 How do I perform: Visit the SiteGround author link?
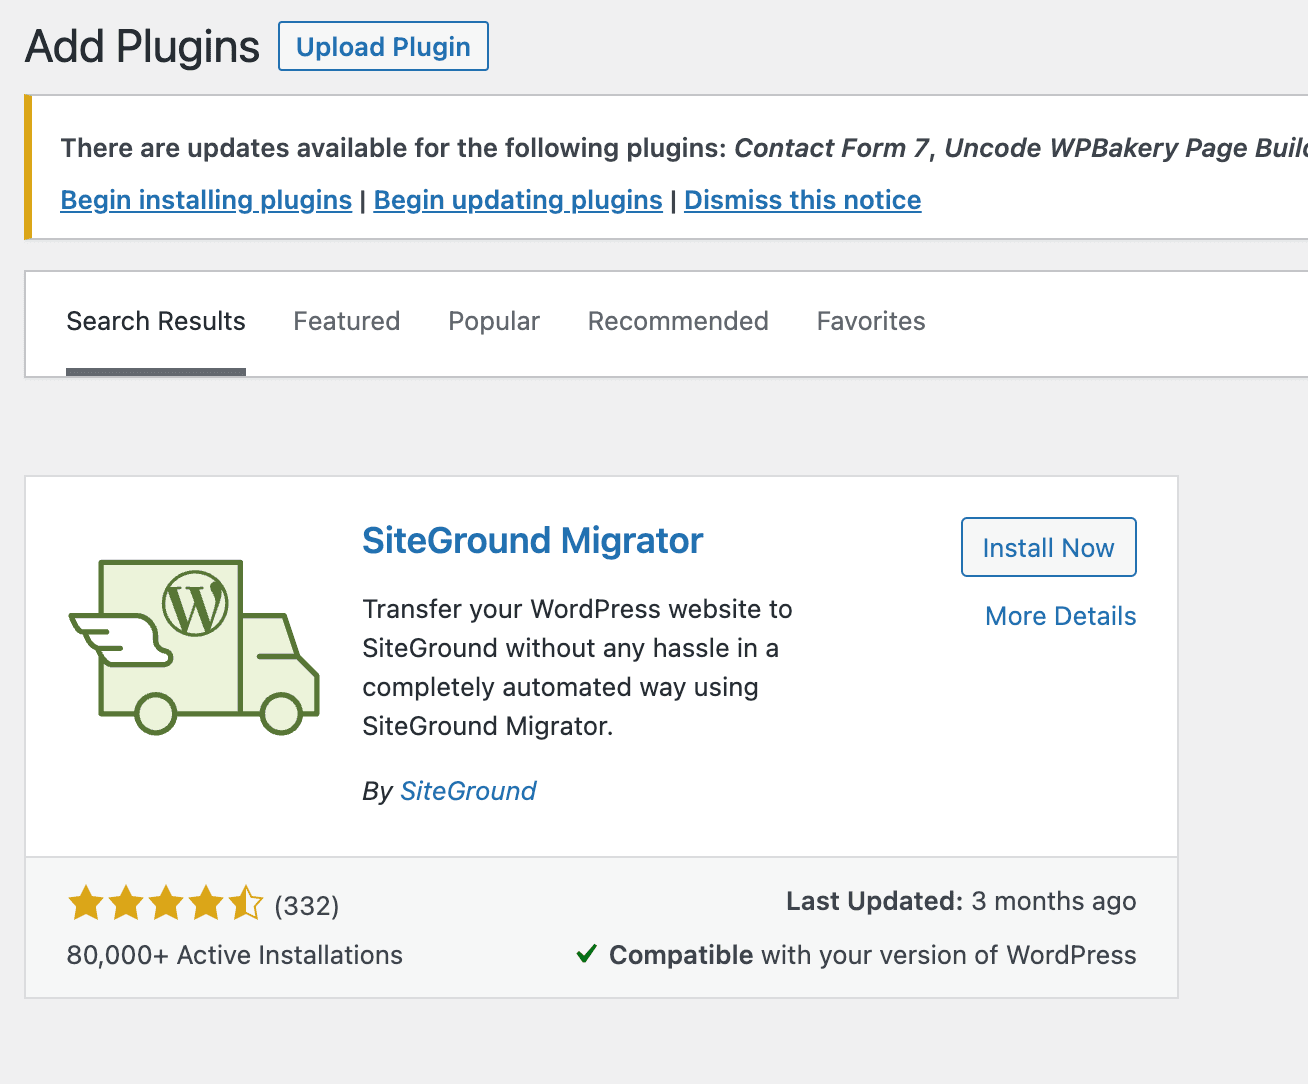(468, 791)
